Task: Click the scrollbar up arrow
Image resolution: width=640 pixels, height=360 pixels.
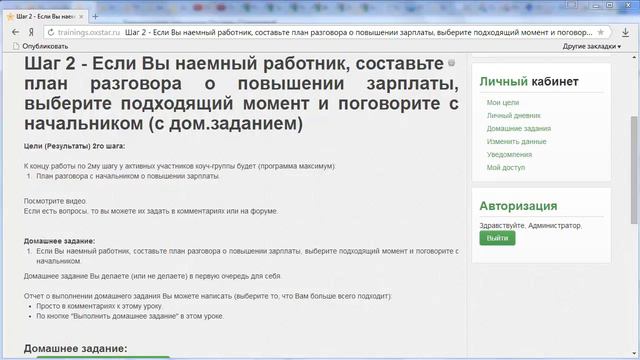Action: (634, 58)
